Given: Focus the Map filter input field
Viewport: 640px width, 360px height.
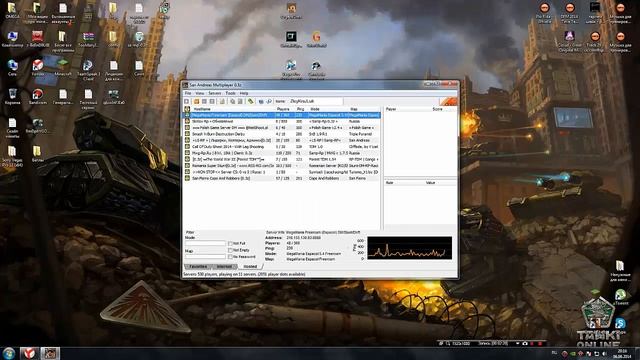Looking at the screenshot, I should 205,257.
